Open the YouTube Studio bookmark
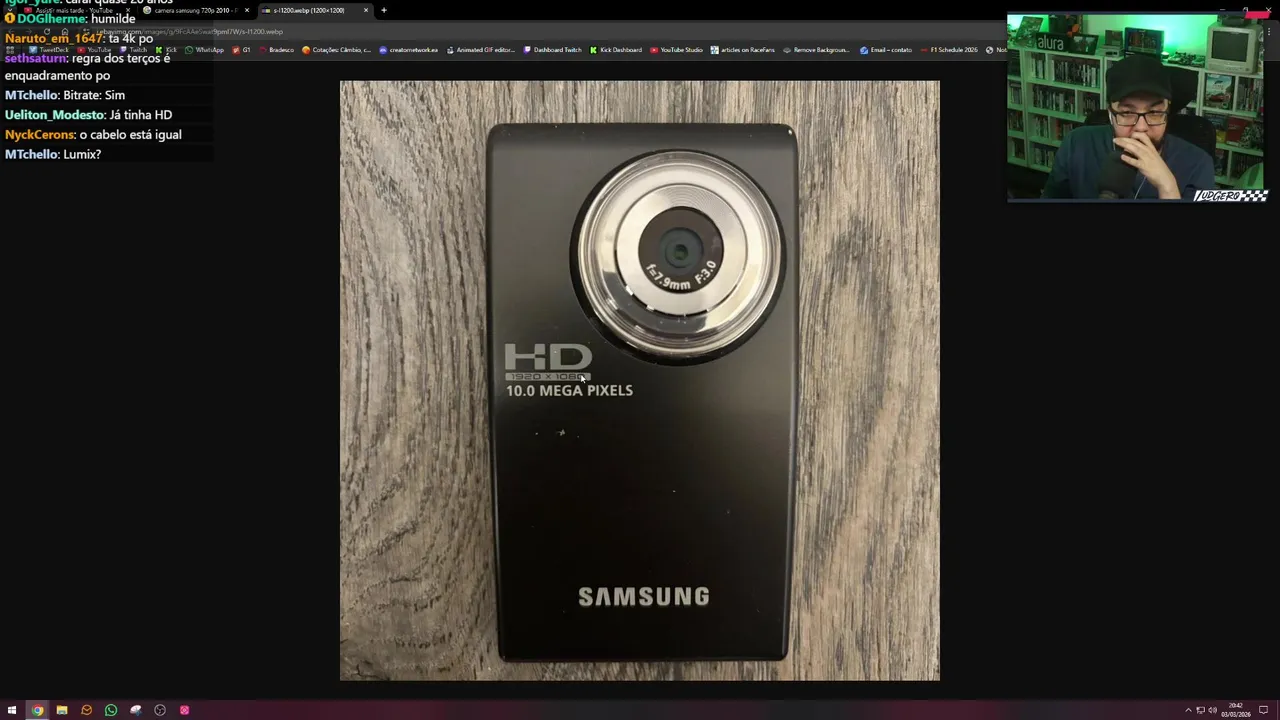Screen dimensions: 1280x720 click(x=677, y=50)
